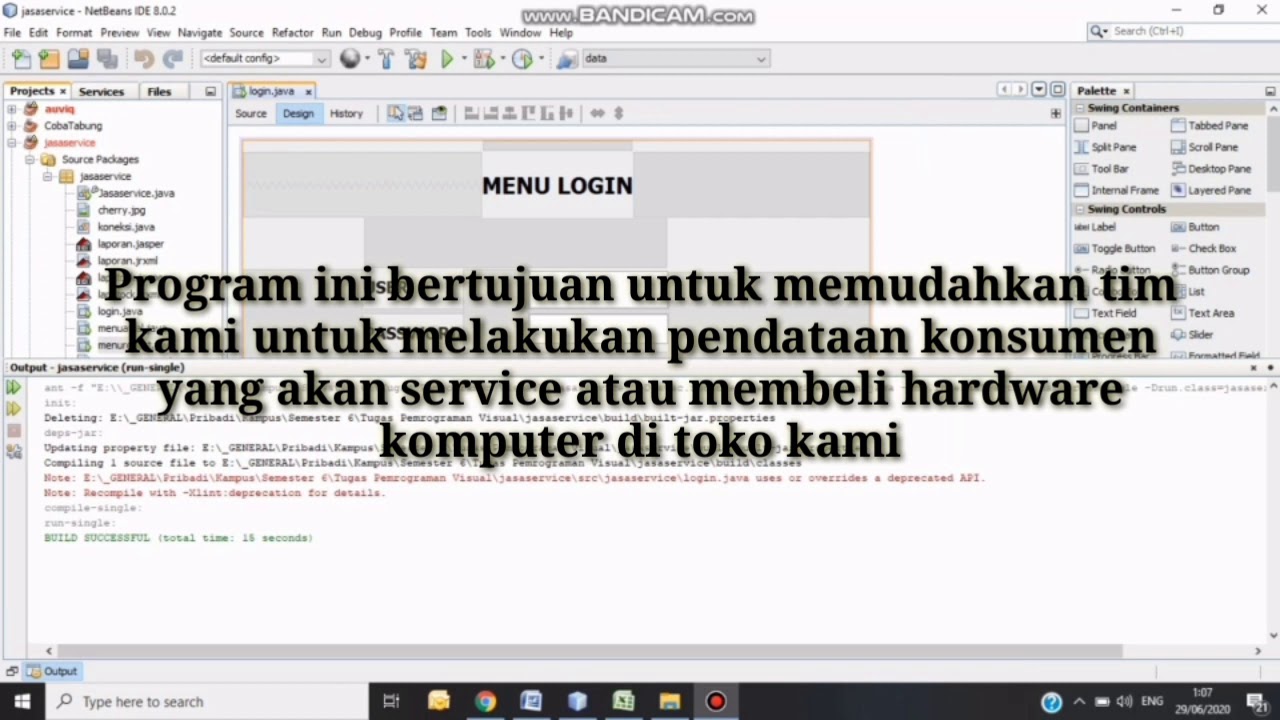
Task: Collapse the jasaservice project node
Action: point(12,143)
